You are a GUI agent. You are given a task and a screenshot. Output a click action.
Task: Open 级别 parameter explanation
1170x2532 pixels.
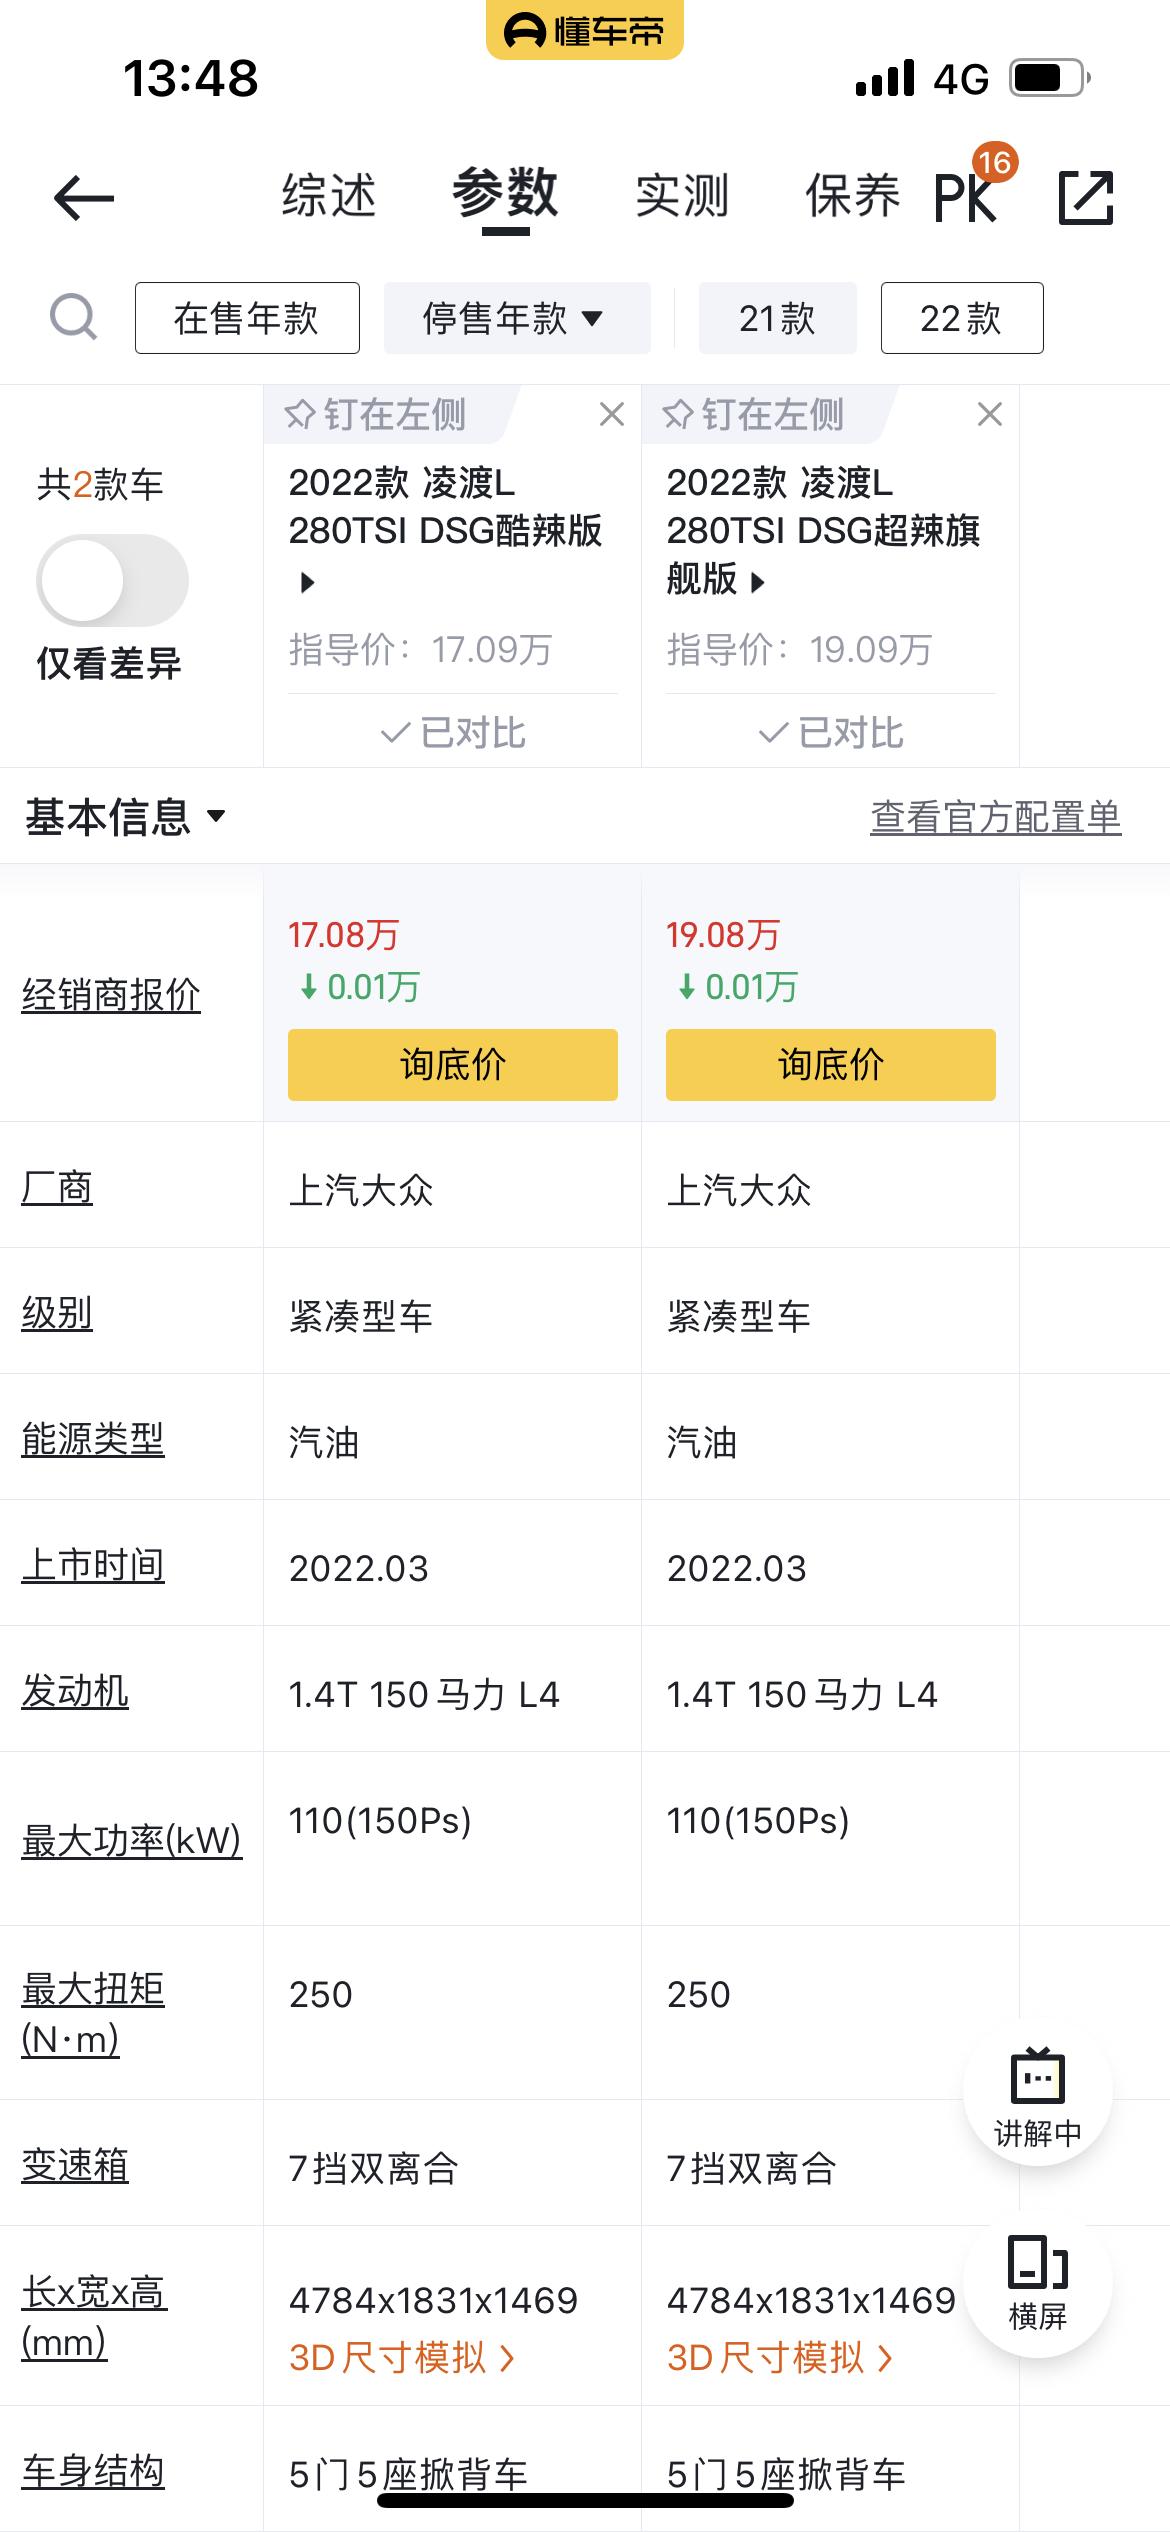coord(57,1313)
